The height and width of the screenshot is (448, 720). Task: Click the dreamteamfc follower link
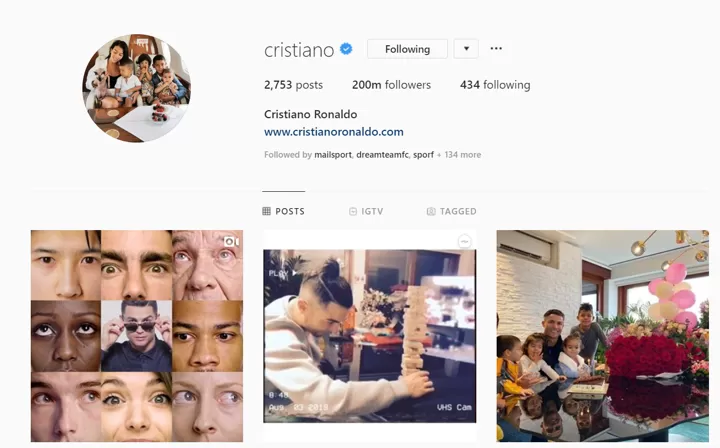click(382, 155)
